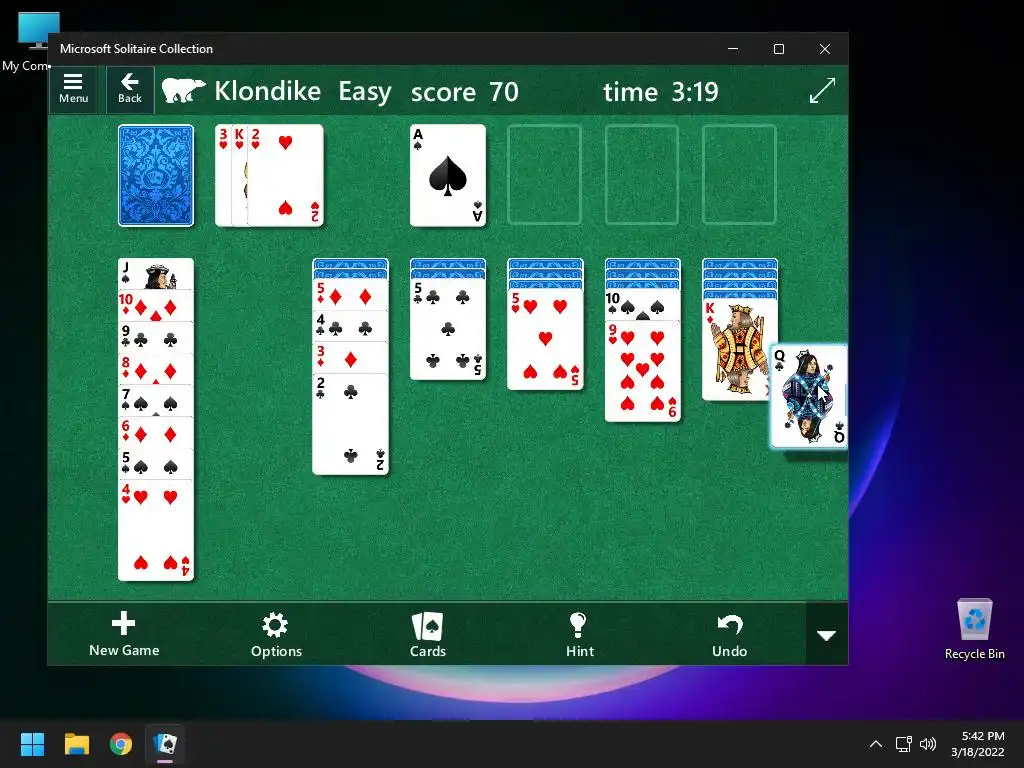The width and height of the screenshot is (1024, 768).
Task: Select the Recycle Bin desktop icon
Action: click(x=974, y=630)
